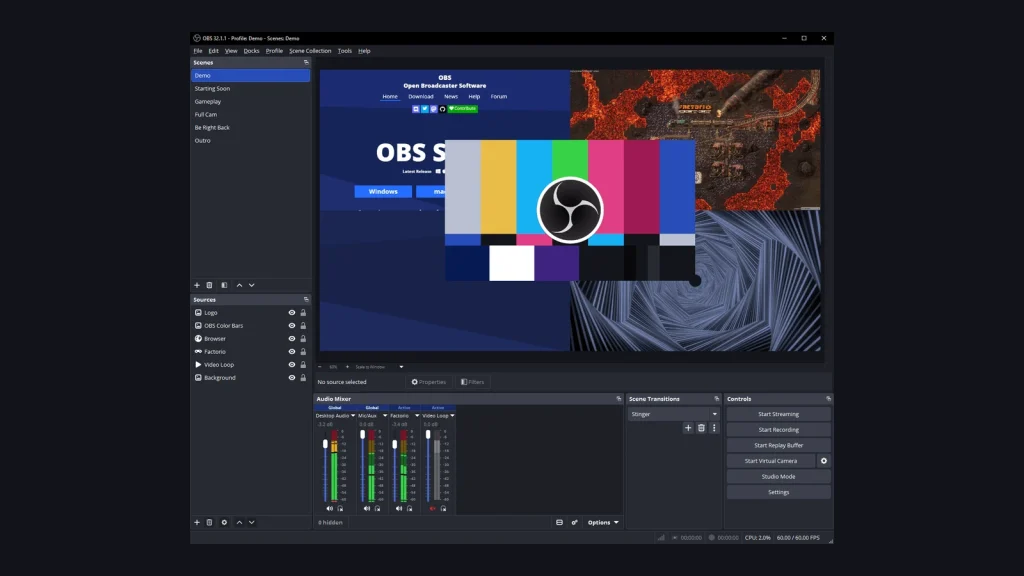Click Start Recording
This screenshot has height=576, width=1024.
click(x=778, y=430)
